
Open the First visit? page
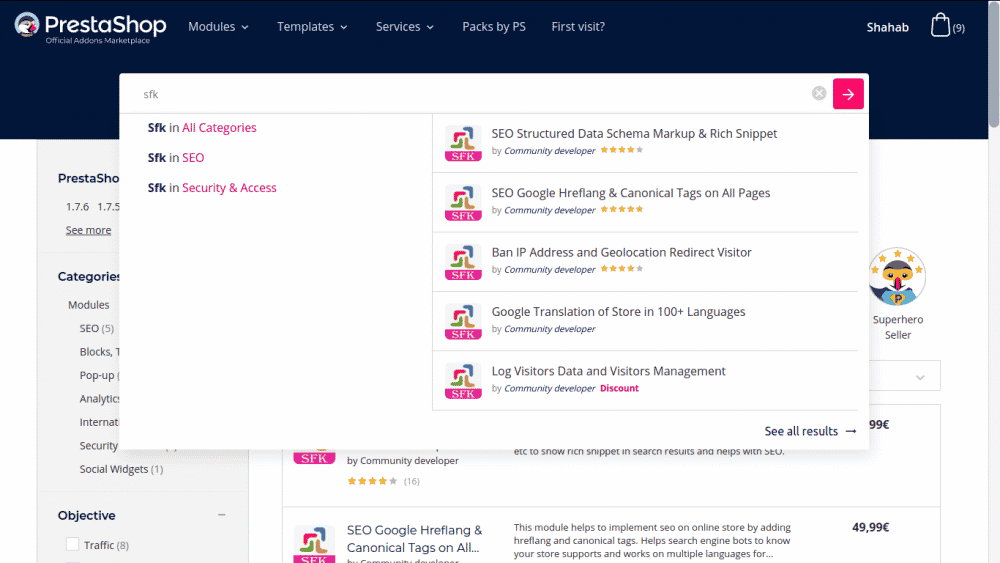(578, 27)
